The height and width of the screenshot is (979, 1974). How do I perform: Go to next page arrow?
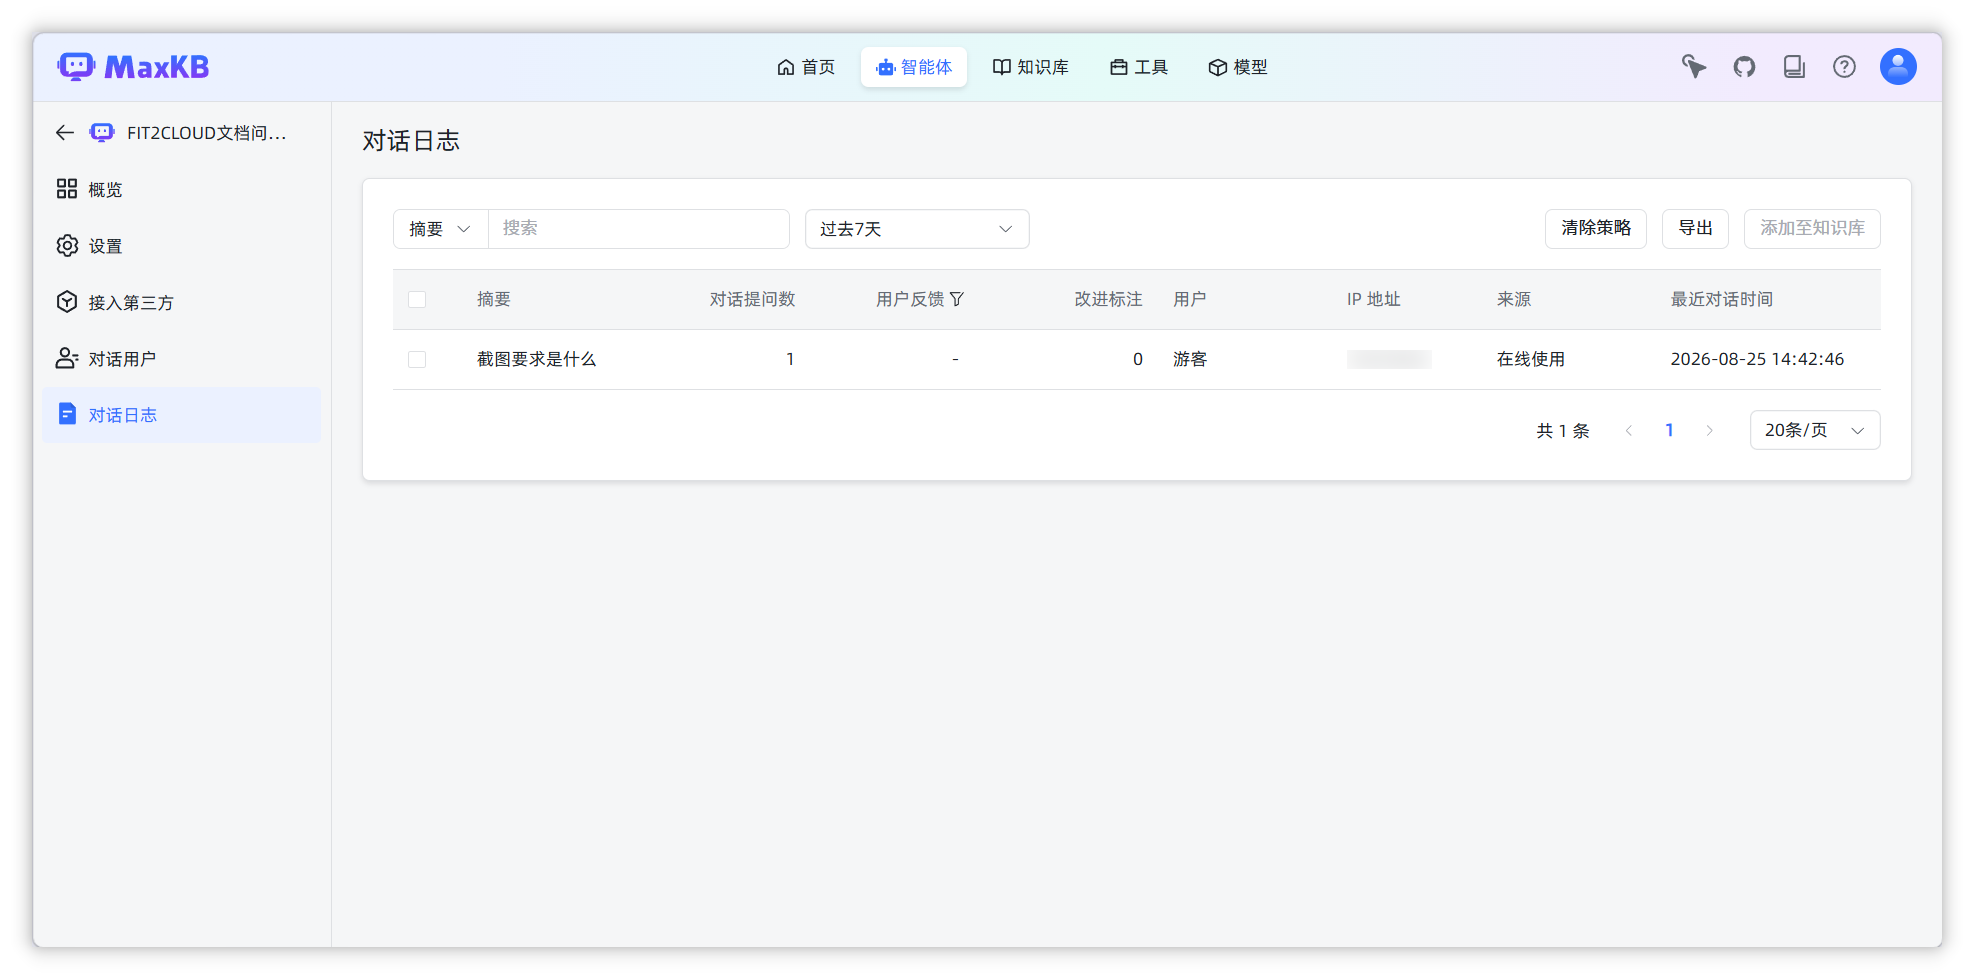click(1709, 430)
